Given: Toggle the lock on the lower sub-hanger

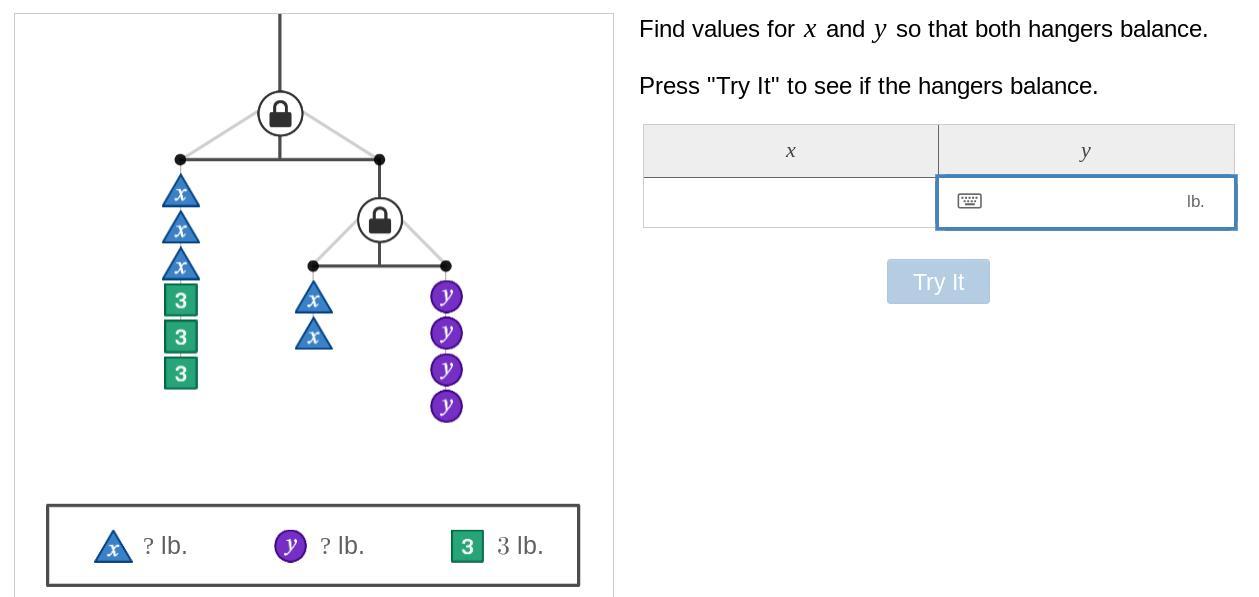Looking at the screenshot, I should coord(380,220).
